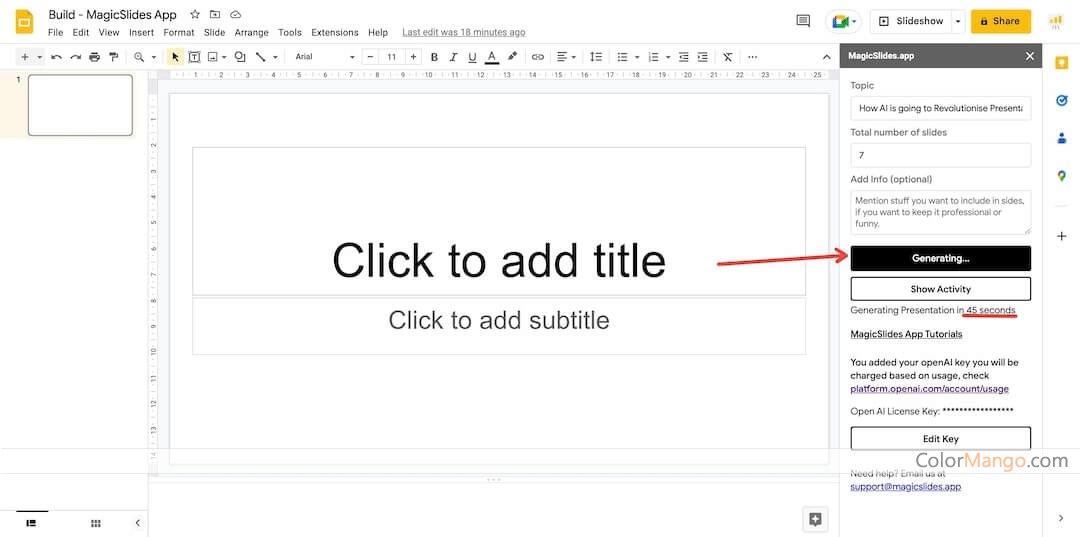
Task: Open Google Keep in side panel
Action: point(1061,63)
